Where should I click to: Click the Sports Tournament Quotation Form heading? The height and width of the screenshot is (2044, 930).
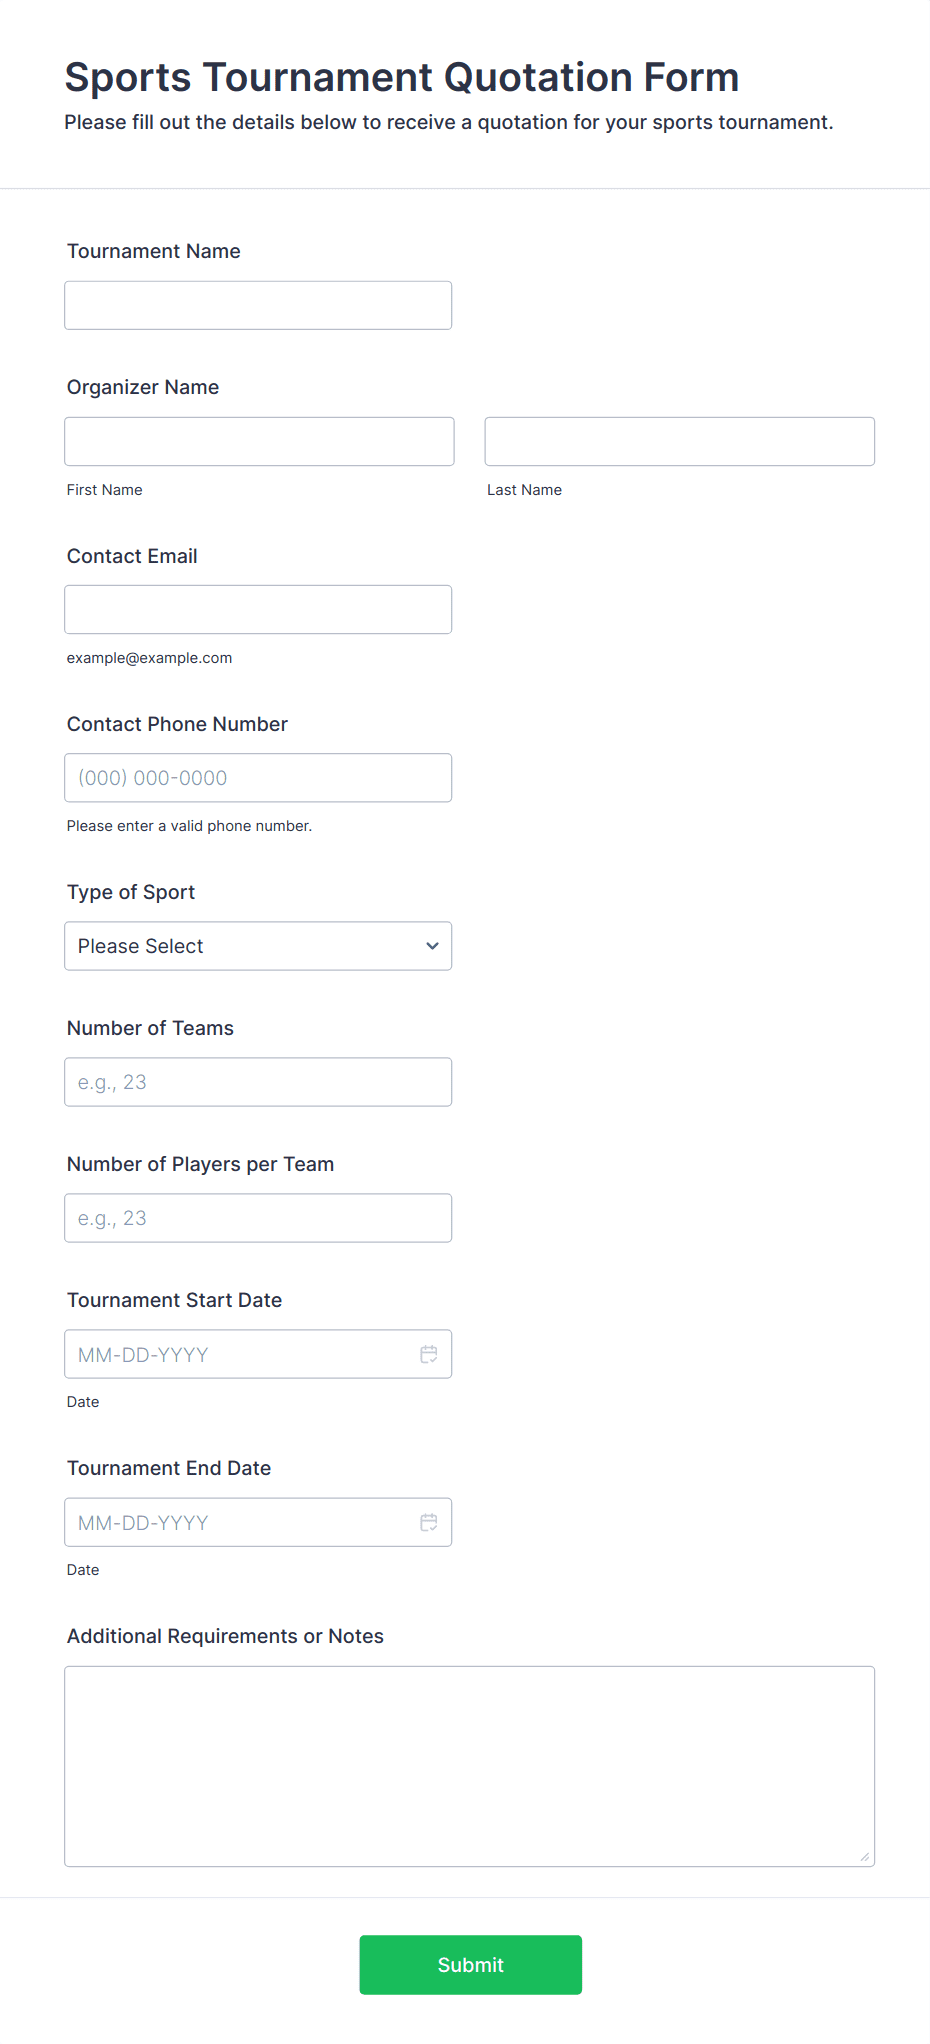point(402,77)
